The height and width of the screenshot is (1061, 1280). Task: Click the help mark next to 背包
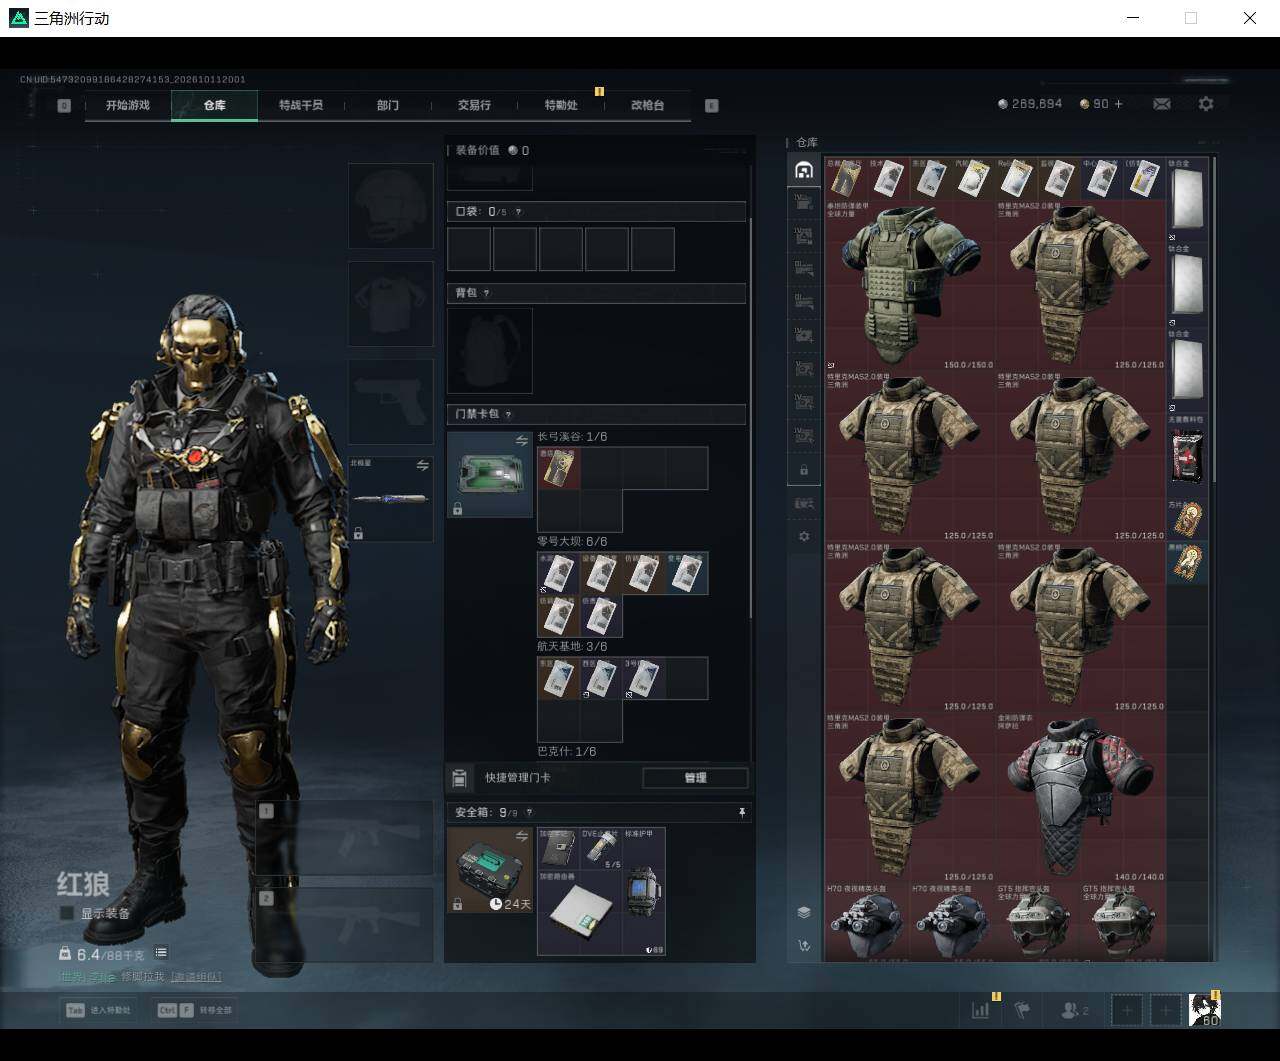pyautogui.click(x=486, y=293)
